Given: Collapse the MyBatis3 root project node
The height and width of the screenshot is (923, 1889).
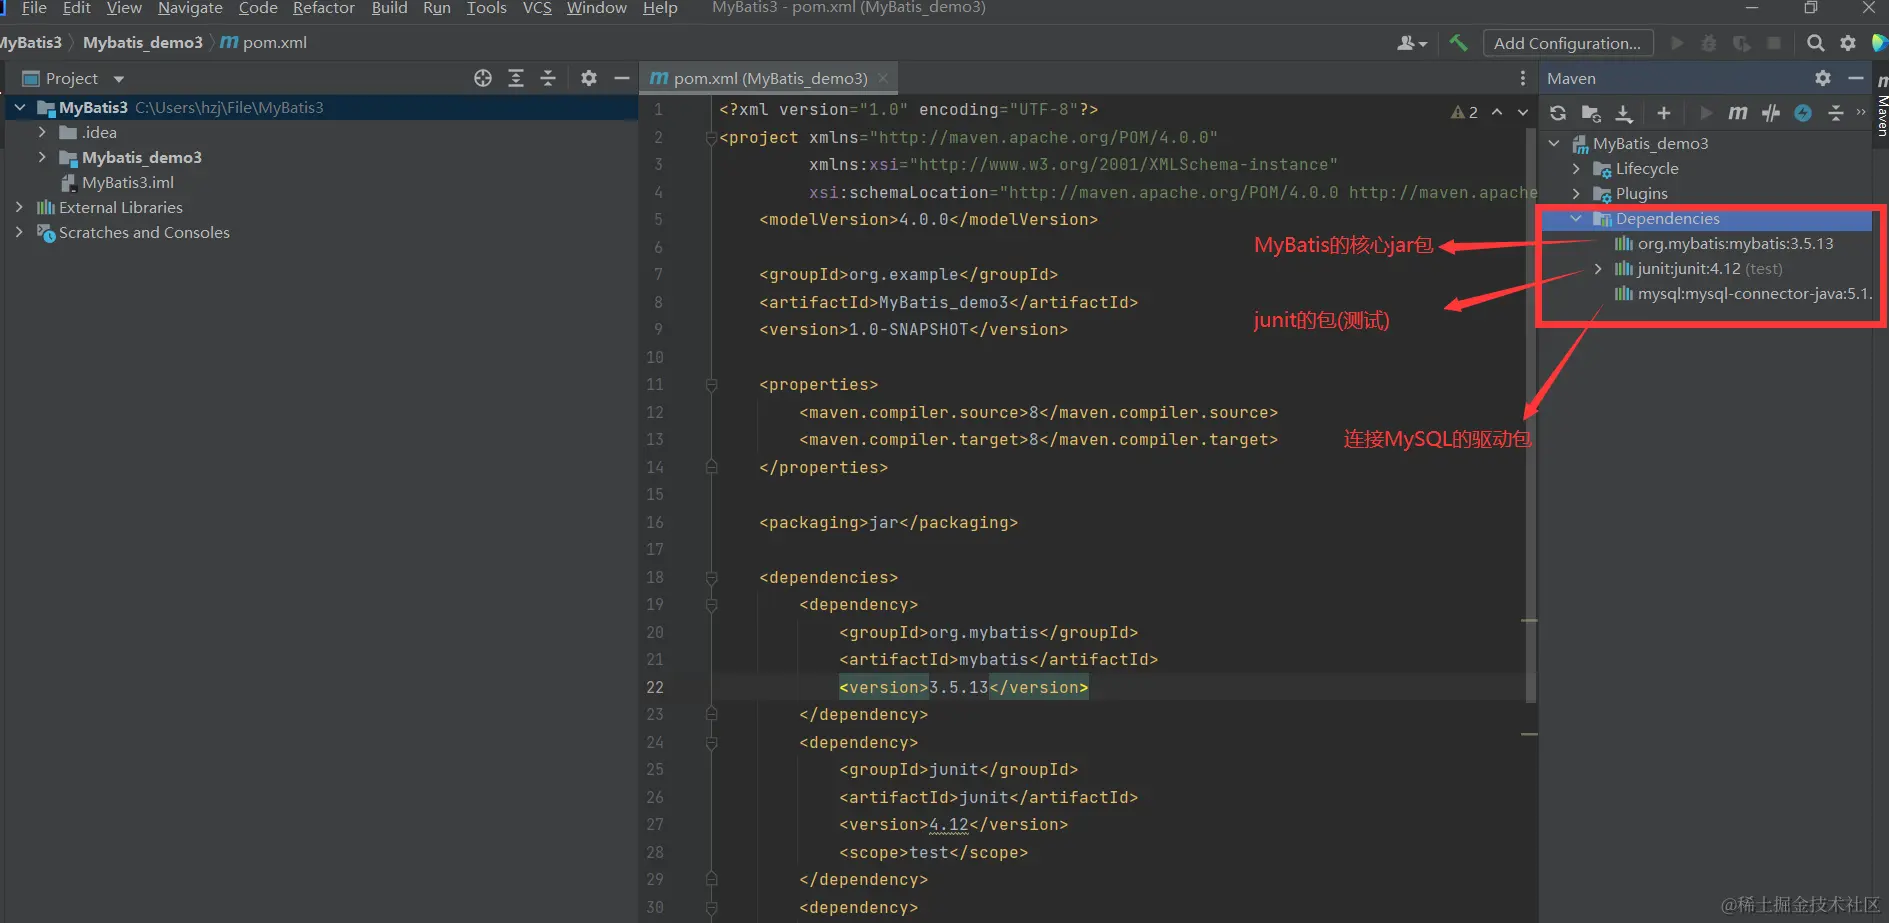Looking at the screenshot, I should click(20, 107).
